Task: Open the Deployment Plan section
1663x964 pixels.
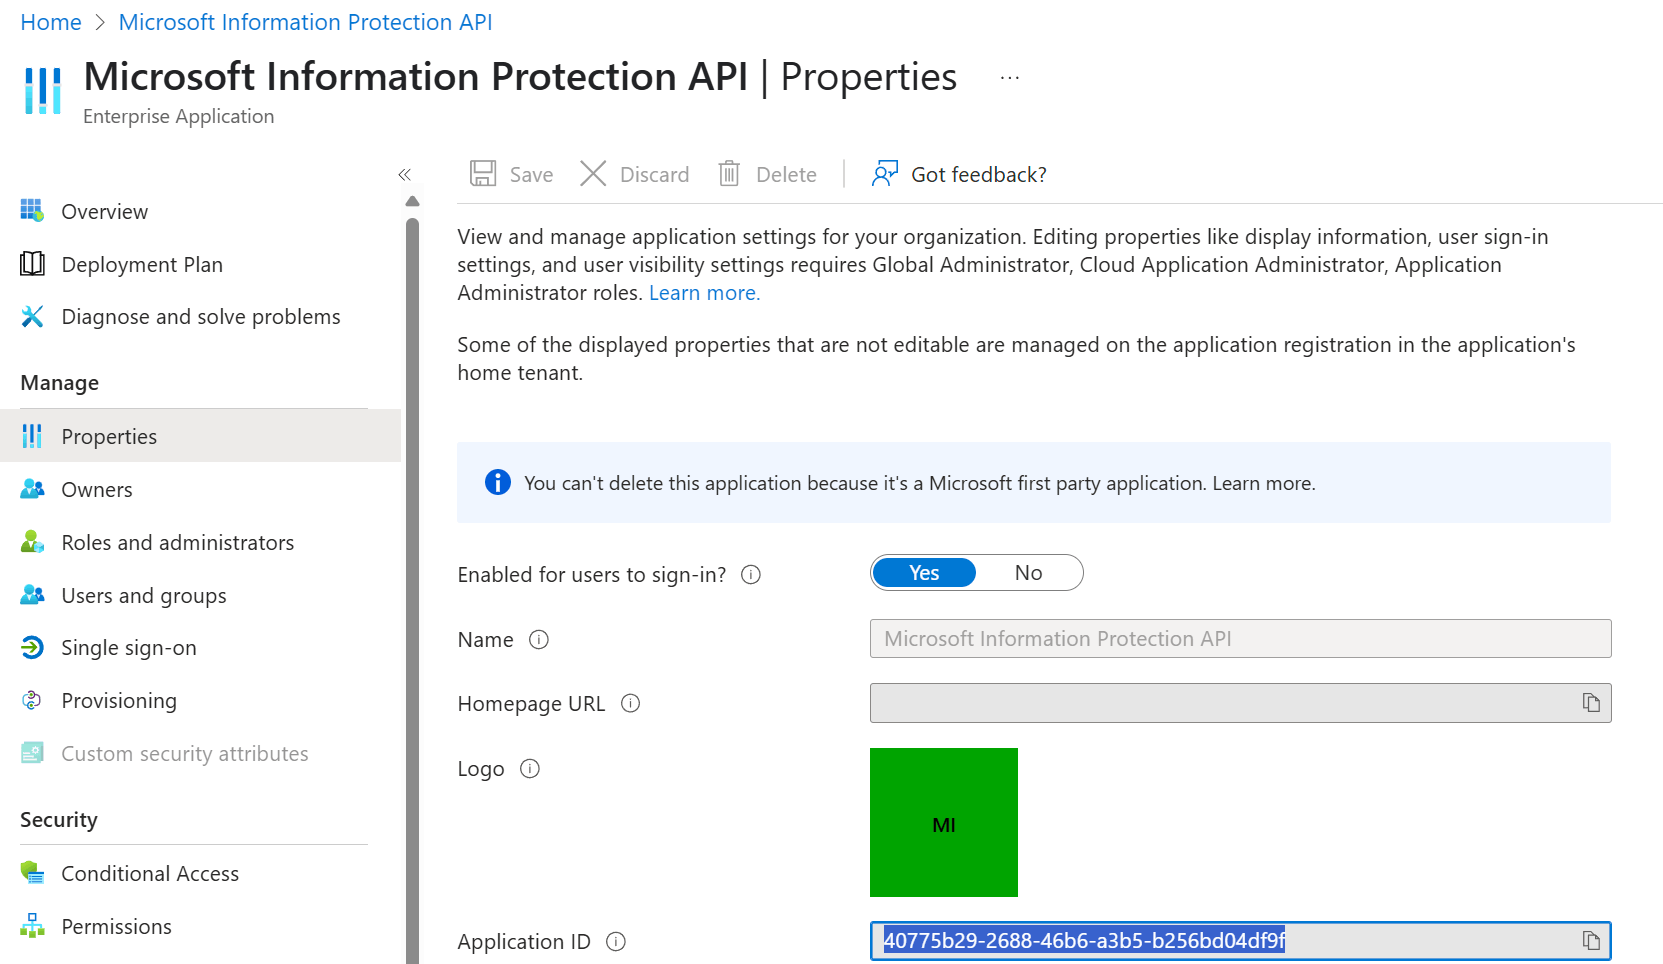Action: (142, 264)
